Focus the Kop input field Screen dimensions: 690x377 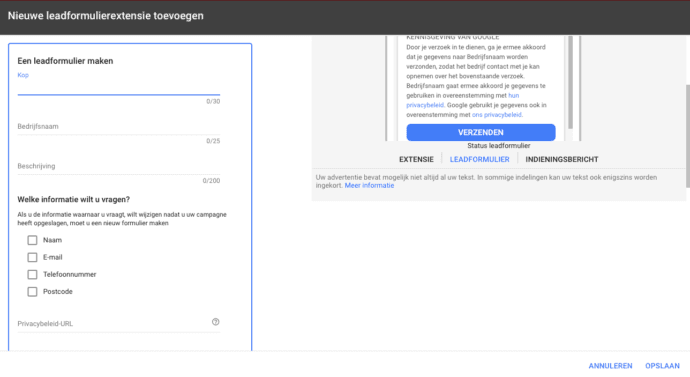tap(119, 87)
